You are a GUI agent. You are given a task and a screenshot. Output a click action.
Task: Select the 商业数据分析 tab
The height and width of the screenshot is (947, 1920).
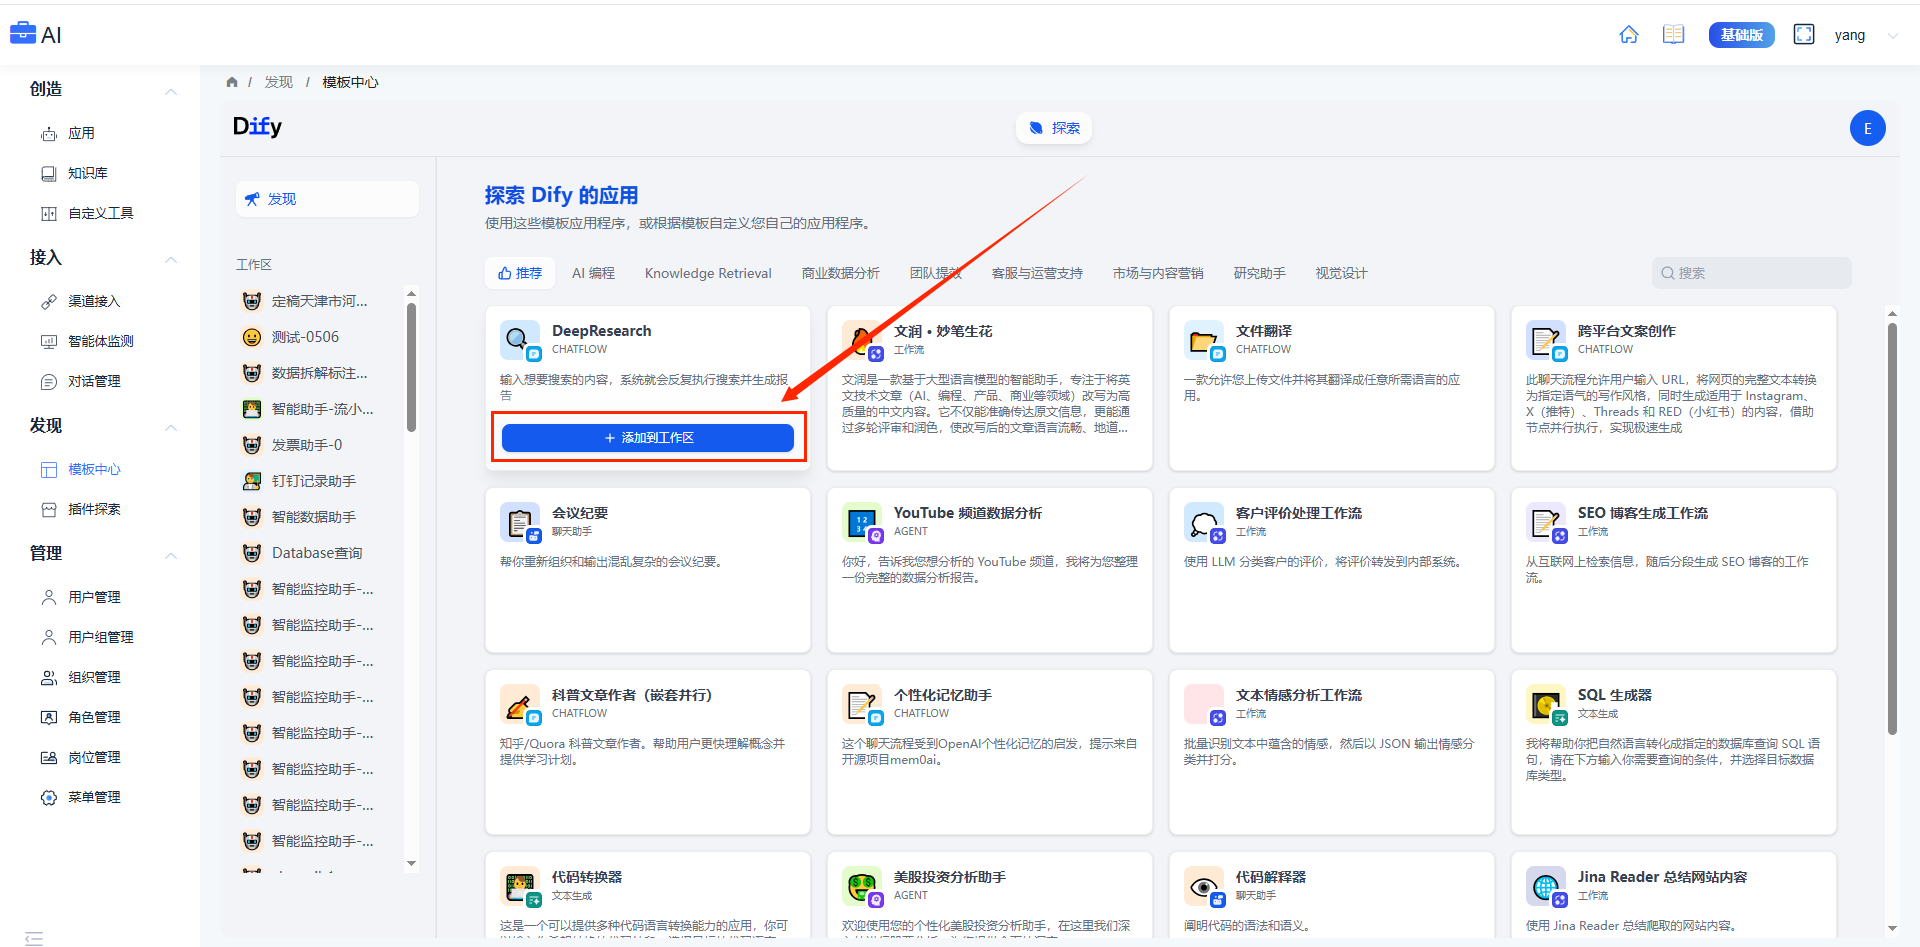click(840, 273)
